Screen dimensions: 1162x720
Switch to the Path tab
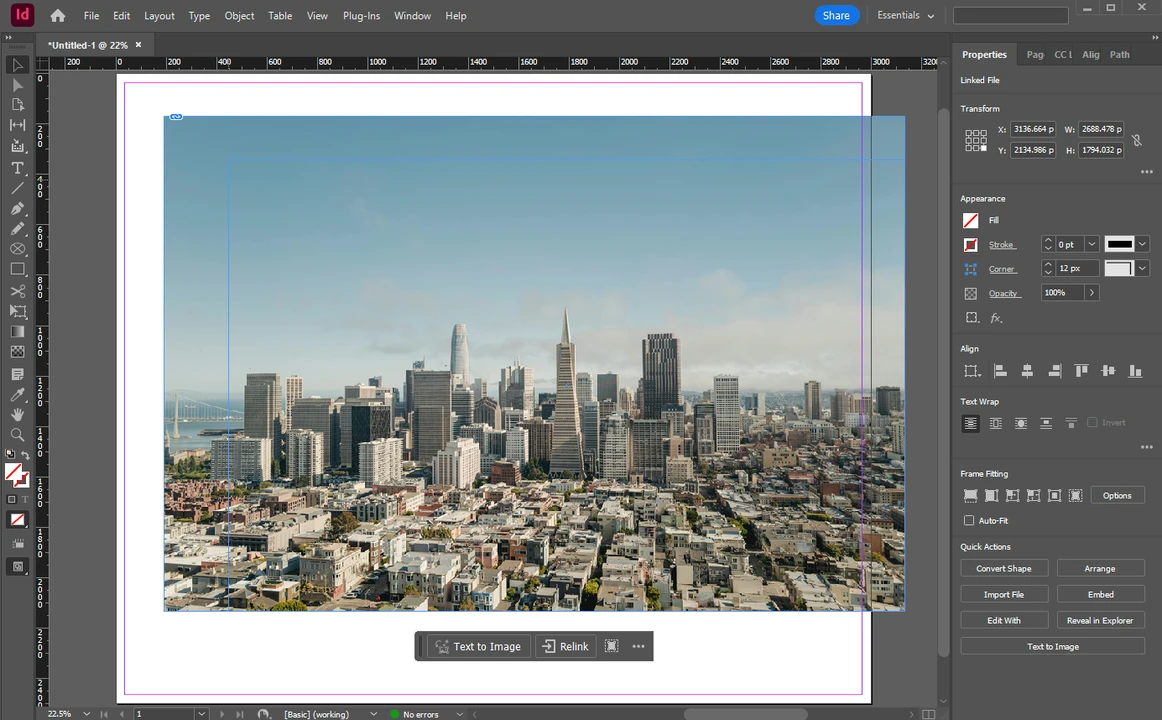1119,55
